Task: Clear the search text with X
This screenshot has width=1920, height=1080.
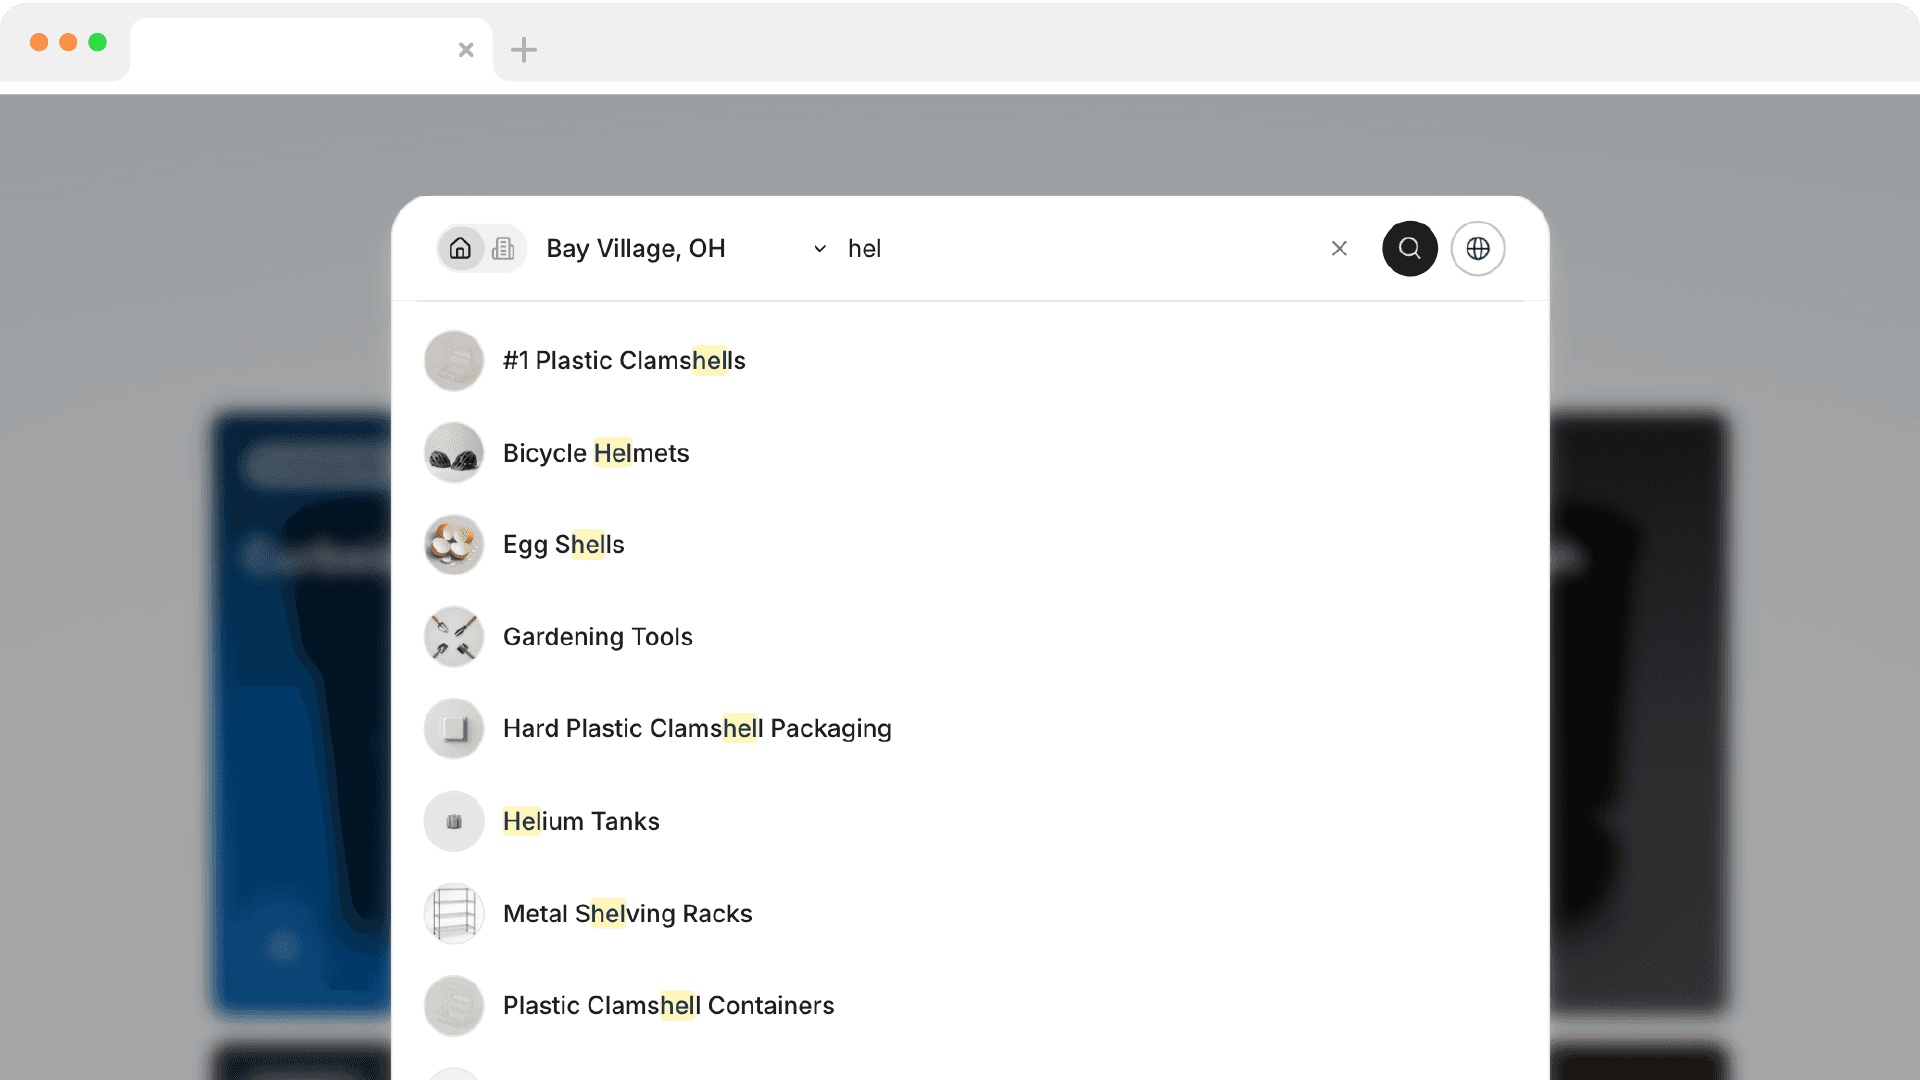Action: pyautogui.click(x=1339, y=248)
